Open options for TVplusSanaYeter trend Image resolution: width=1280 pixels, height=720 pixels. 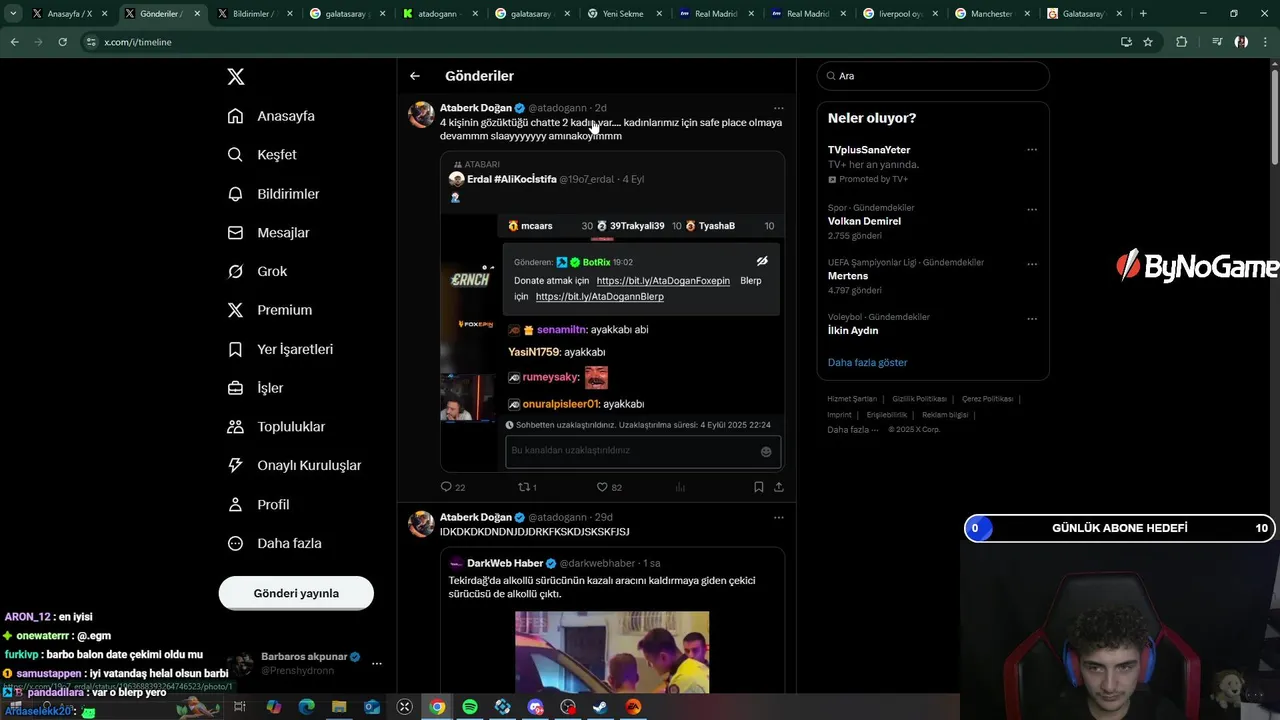click(x=1032, y=150)
